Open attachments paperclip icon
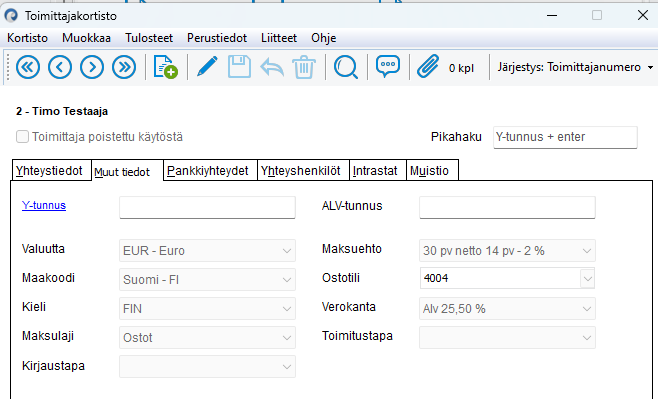This screenshot has height=399, width=658. (428, 67)
